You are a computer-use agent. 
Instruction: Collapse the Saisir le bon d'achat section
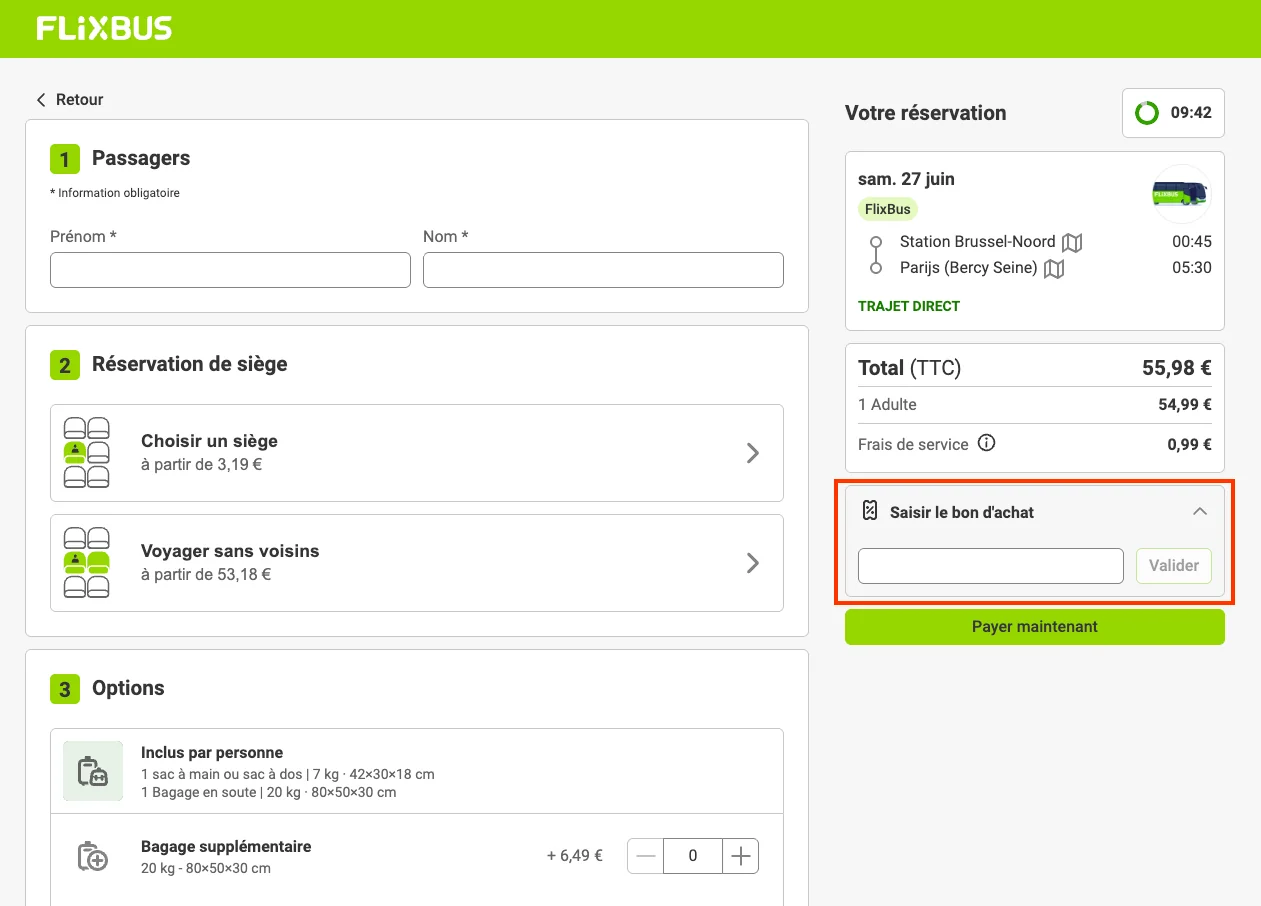[1200, 511]
